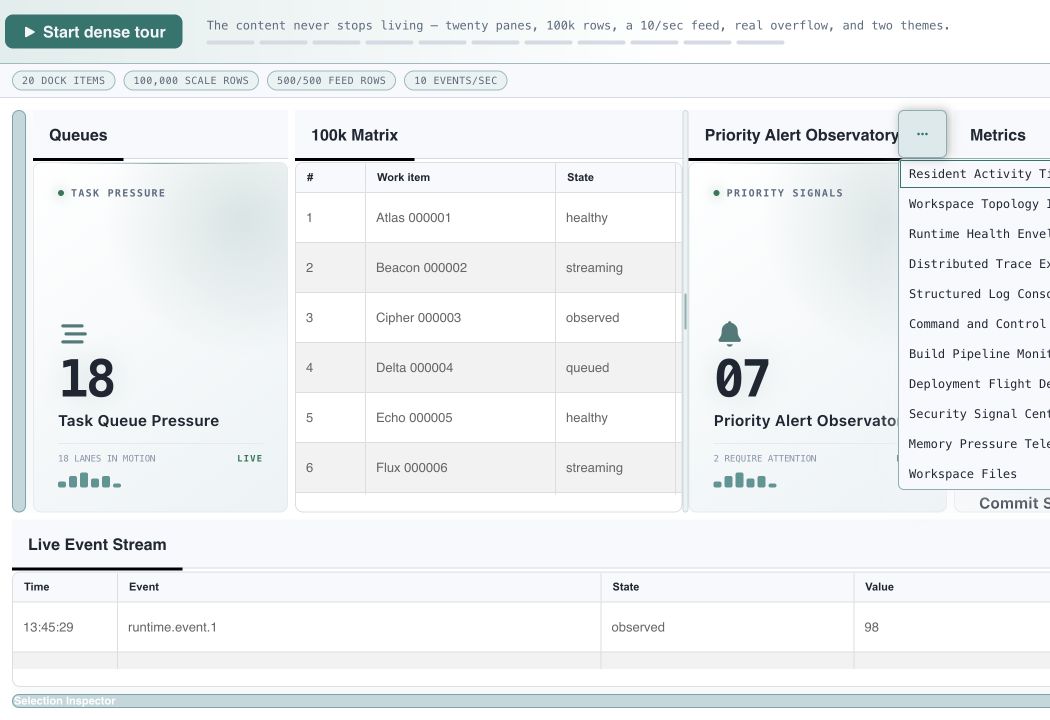The height and width of the screenshot is (720, 1050).
Task: Switch to the Metrics tab
Action: coord(997,135)
